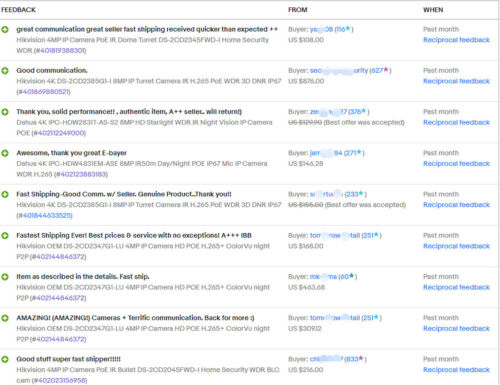
Task: Open item number 402023156958 link
Action: pyautogui.click(x=59, y=380)
